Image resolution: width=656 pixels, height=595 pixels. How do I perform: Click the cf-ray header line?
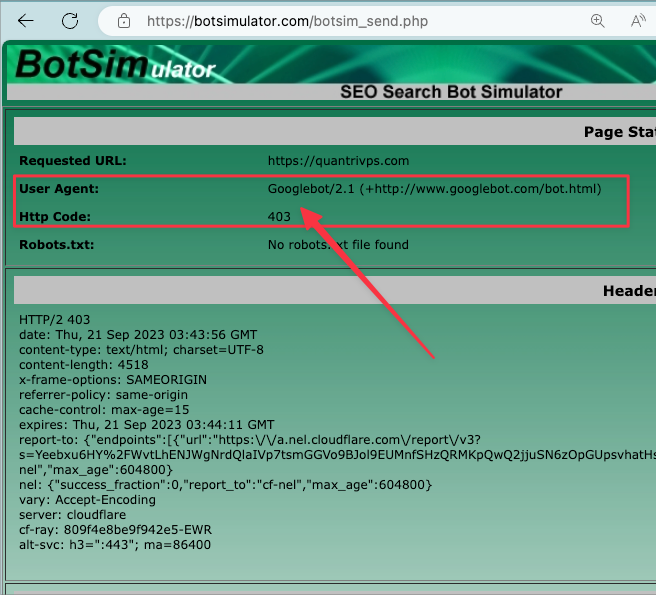[x=115, y=530]
